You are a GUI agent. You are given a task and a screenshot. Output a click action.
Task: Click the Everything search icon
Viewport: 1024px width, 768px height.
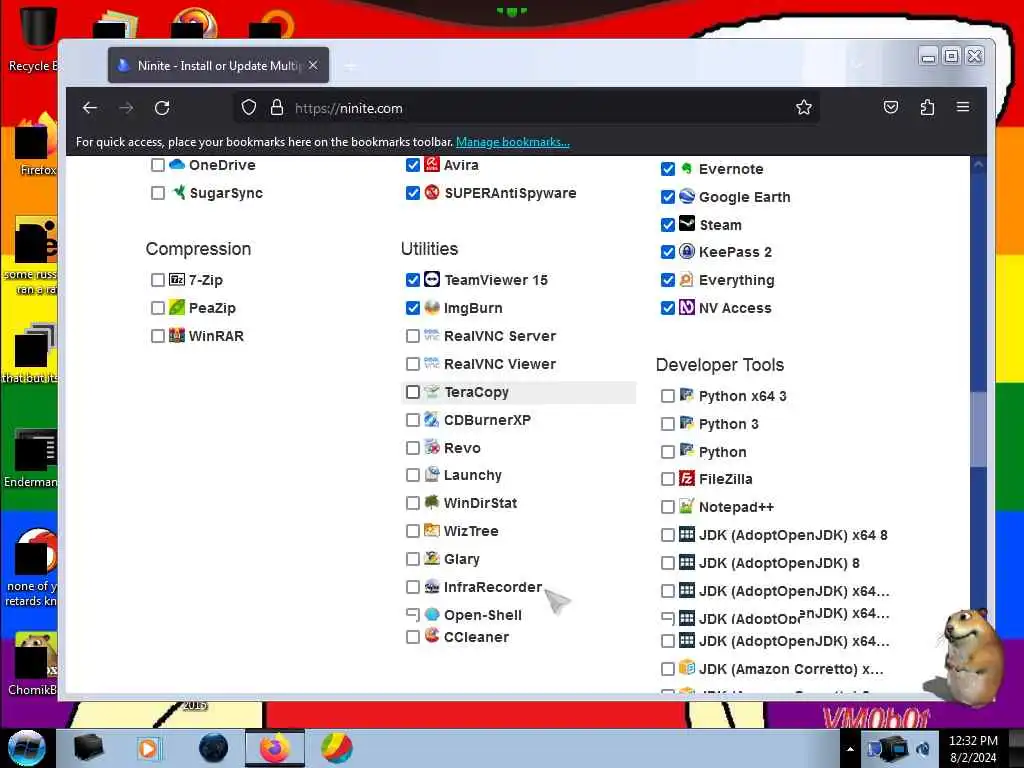tap(686, 280)
